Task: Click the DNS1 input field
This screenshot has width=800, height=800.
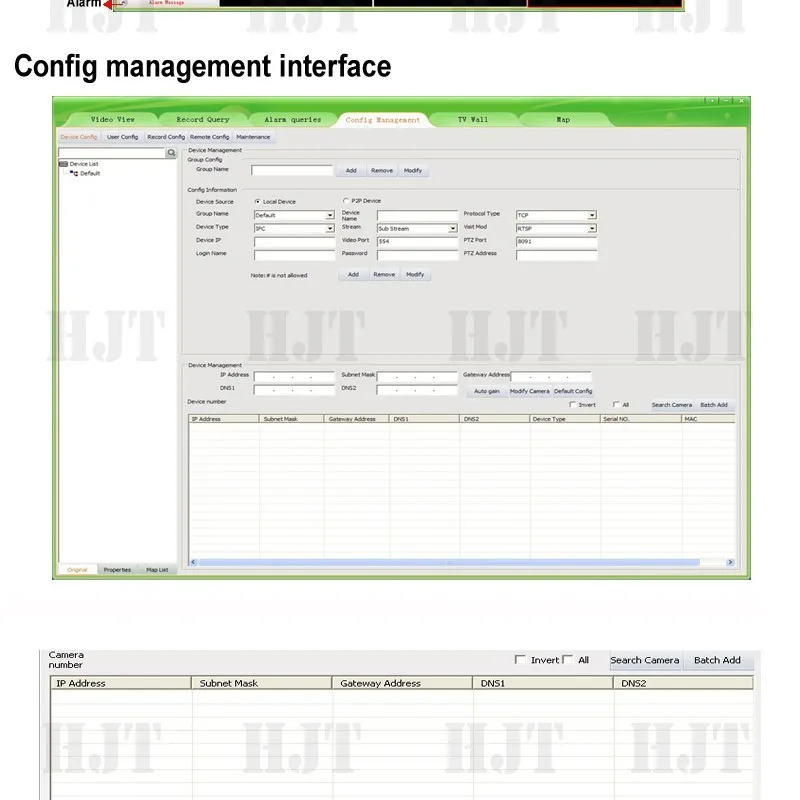Action: [x=294, y=390]
